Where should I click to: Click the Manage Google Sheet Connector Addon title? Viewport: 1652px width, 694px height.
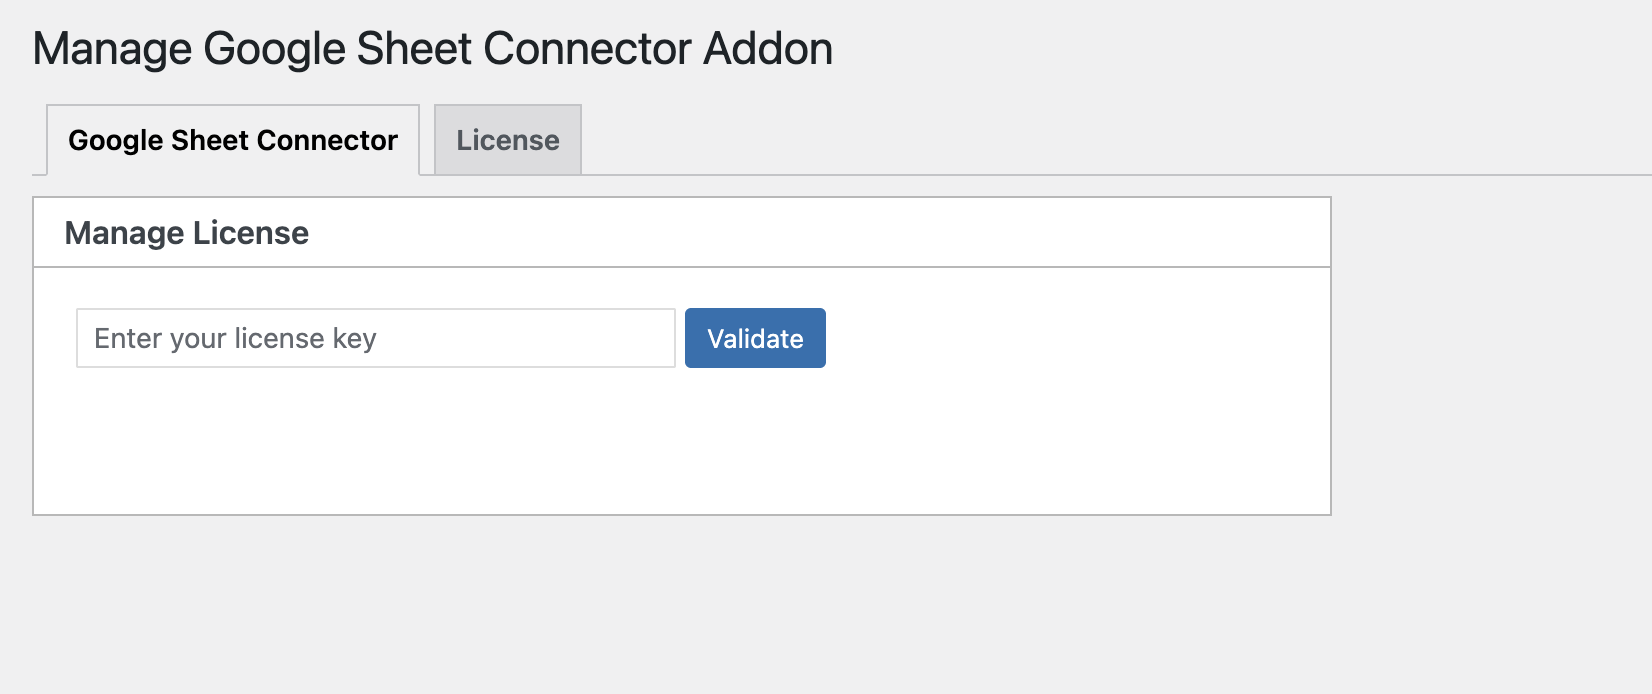(x=432, y=49)
